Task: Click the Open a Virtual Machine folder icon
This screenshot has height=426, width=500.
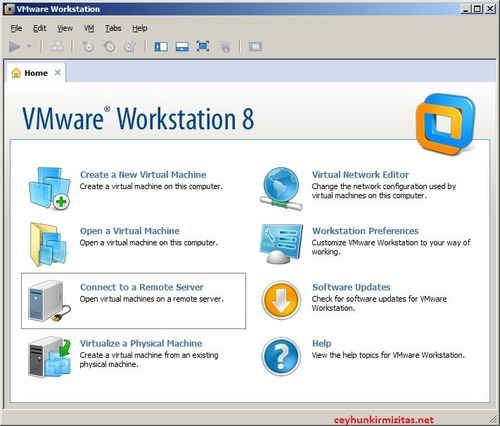Action: (x=48, y=244)
